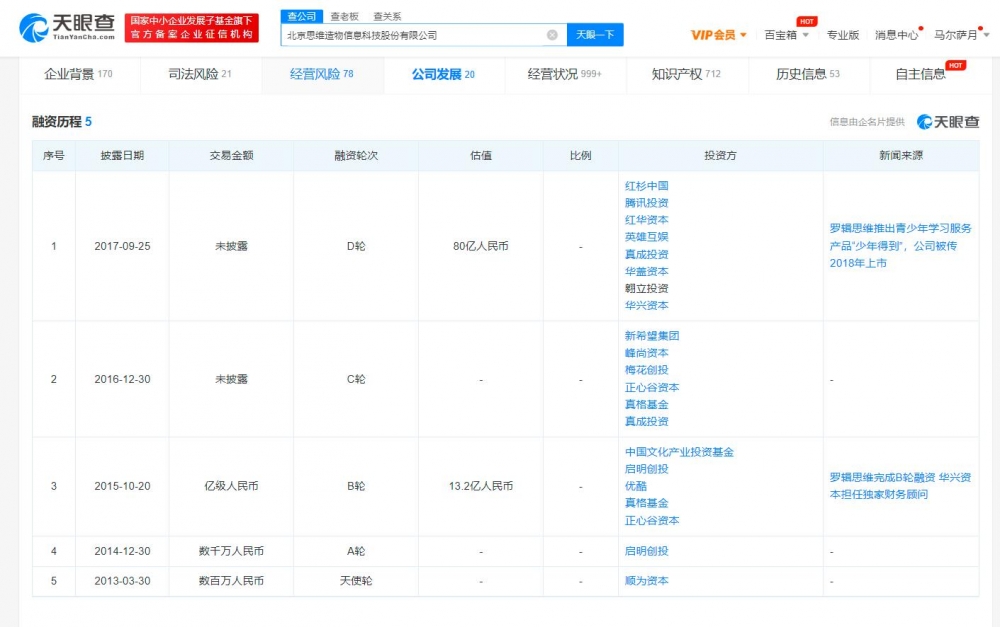Click the 披露日期 column header
The height and width of the screenshot is (627, 1000).
coord(122,156)
